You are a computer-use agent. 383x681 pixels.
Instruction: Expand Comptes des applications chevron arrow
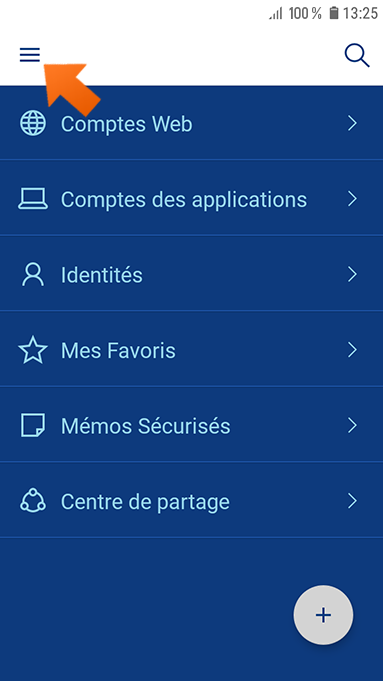click(353, 199)
